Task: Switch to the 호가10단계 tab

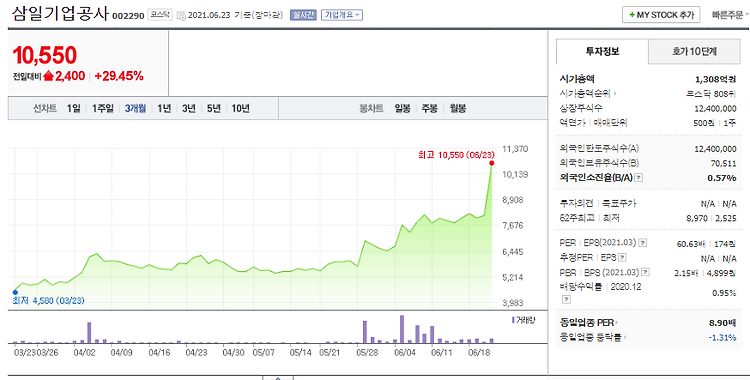Action: (695, 52)
